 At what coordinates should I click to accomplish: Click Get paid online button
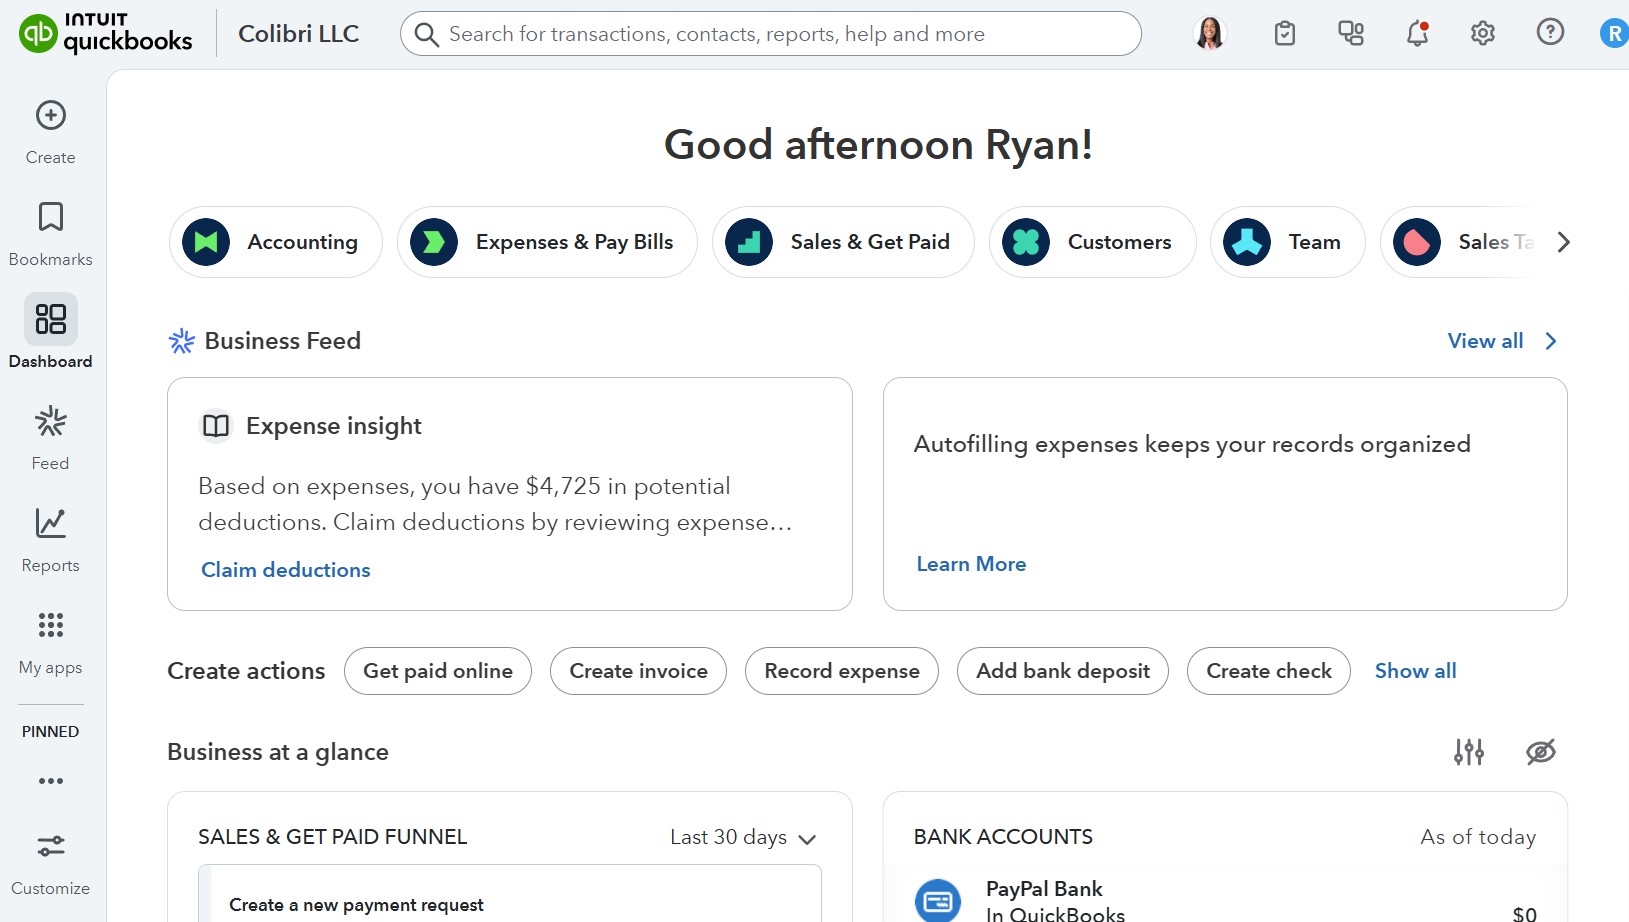pyautogui.click(x=438, y=671)
